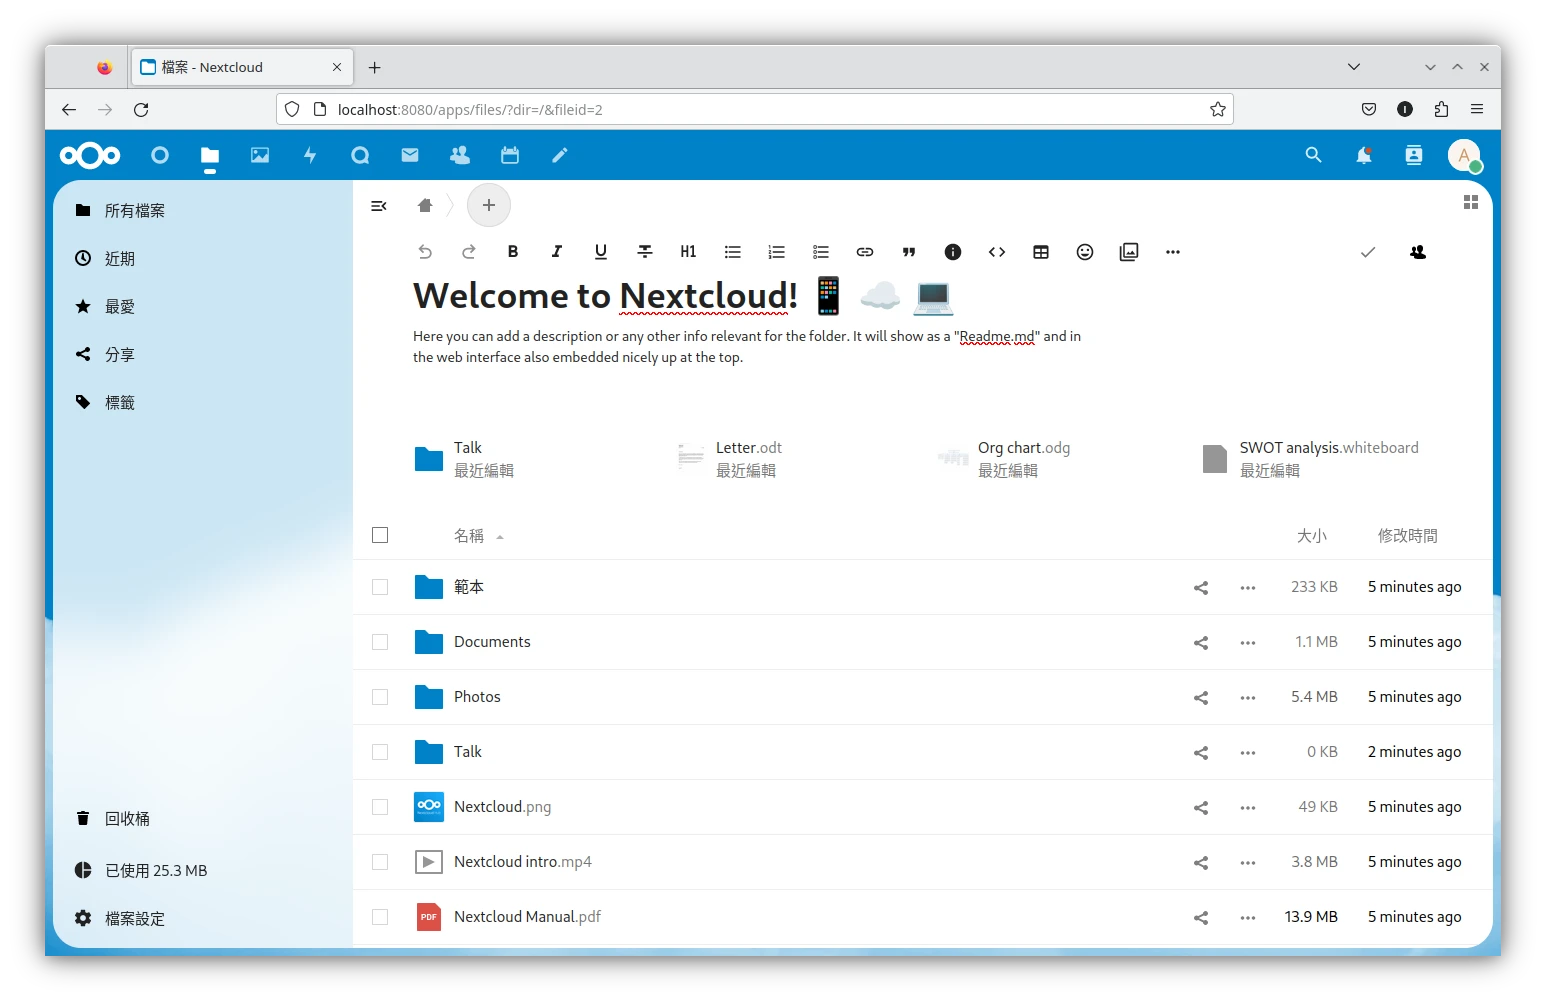Toggle strikethrough formatting
This screenshot has width=1546, height=1001.
coord(645,252)
